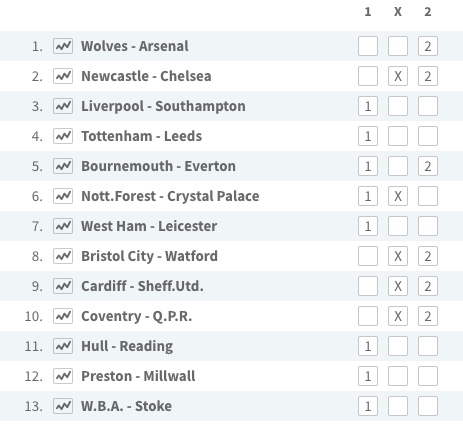This screenshot has height=427, width=463.
Task: Open statistics chart icon for Newcastle - Chelsea
Action: (63, 76)
